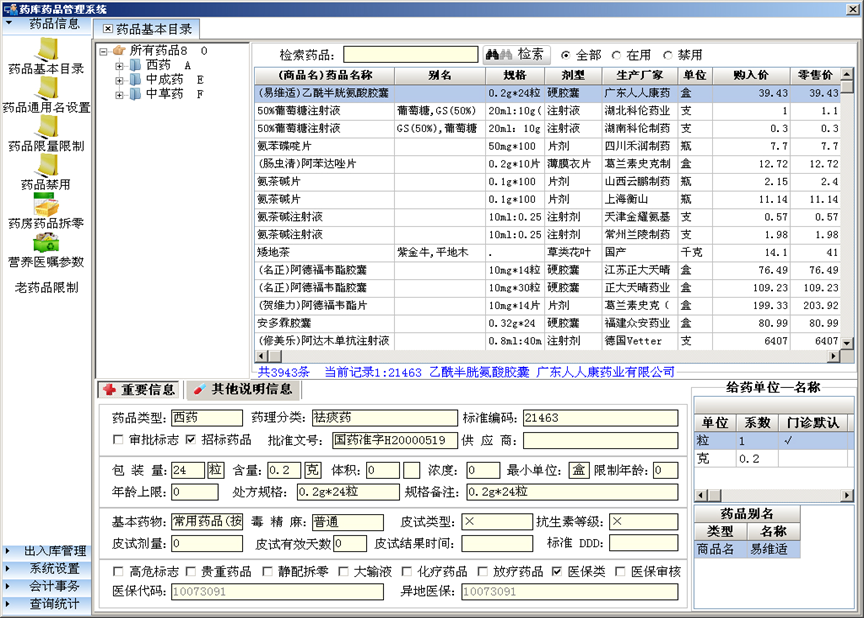The image size is (864, 618).
Task: Switch to 重要信息 tab
Action: (140, 389)
